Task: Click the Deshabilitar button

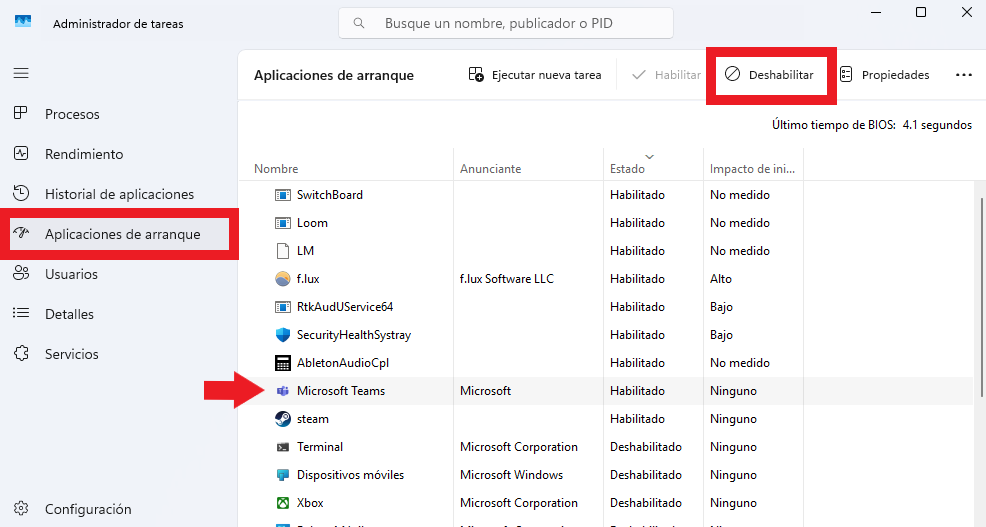Action: [x=768, y=75]
